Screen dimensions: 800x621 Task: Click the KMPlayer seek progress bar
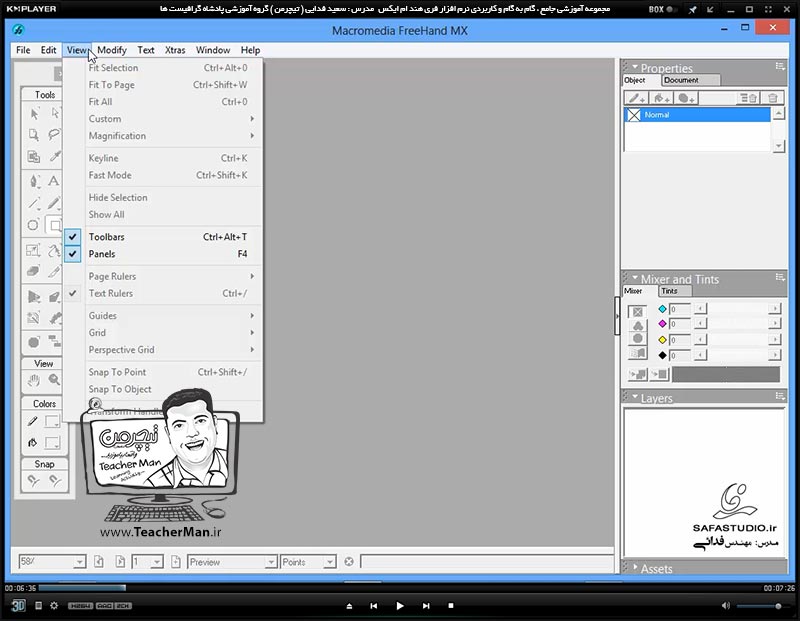[x=399, y=588]
